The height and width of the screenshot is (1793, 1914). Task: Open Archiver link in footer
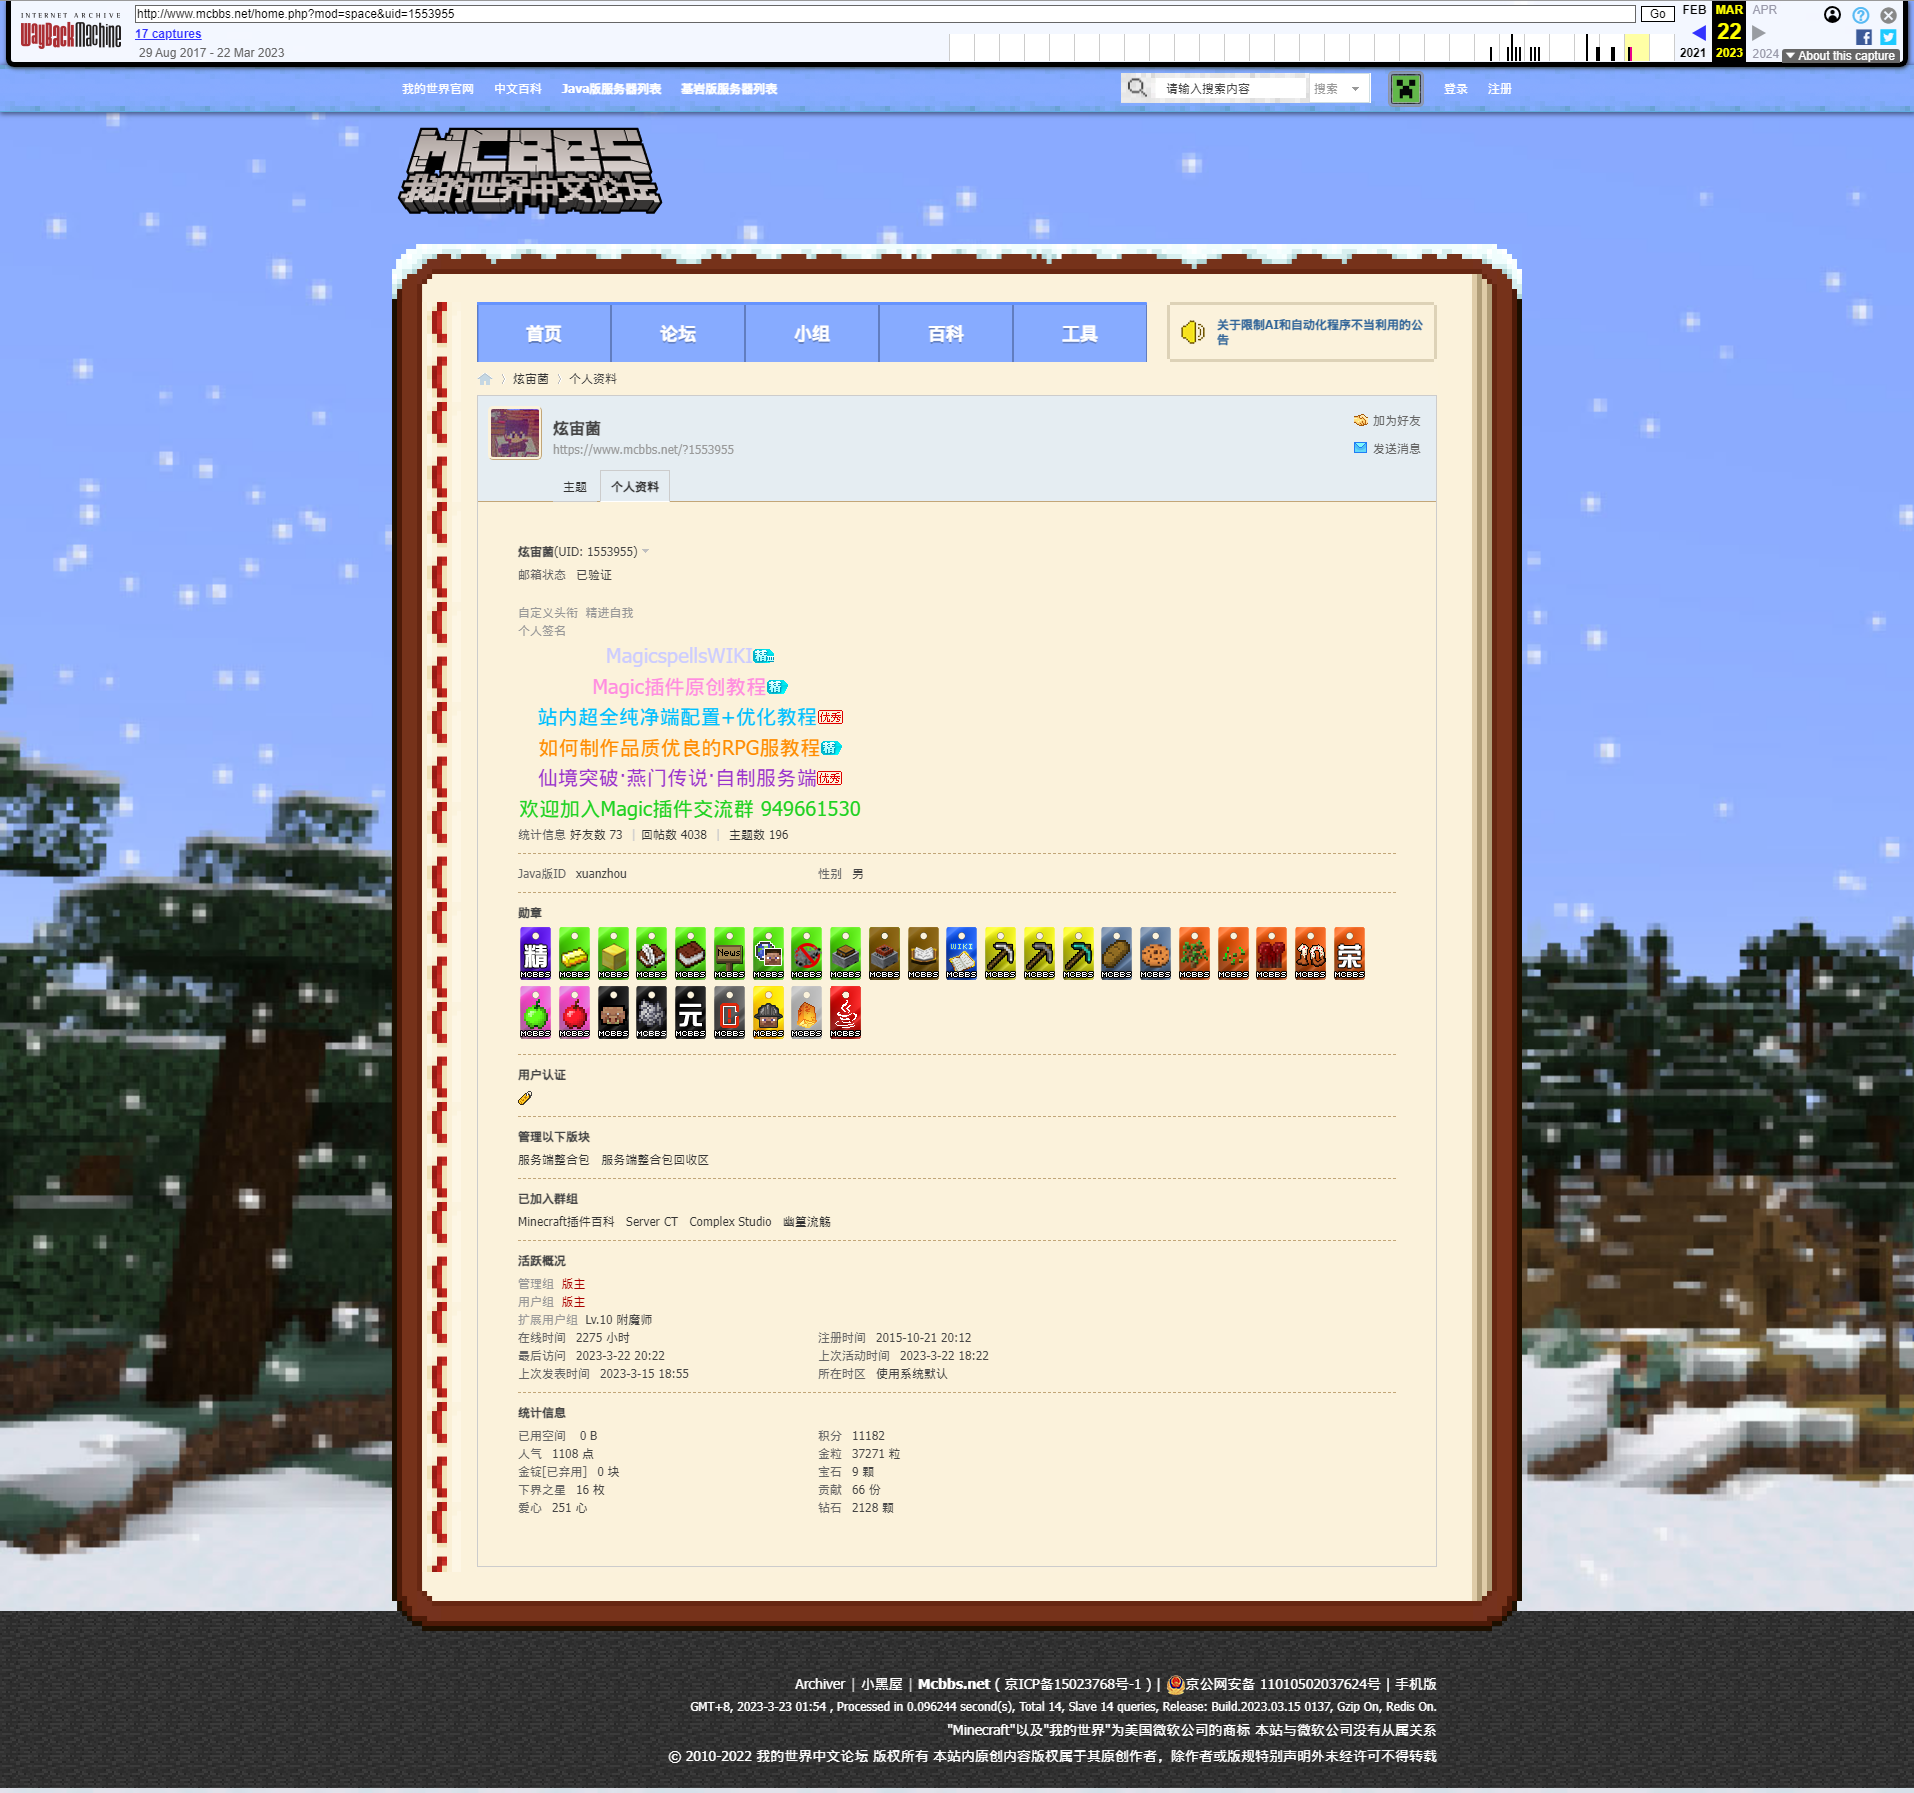(x=820, y=1684)
